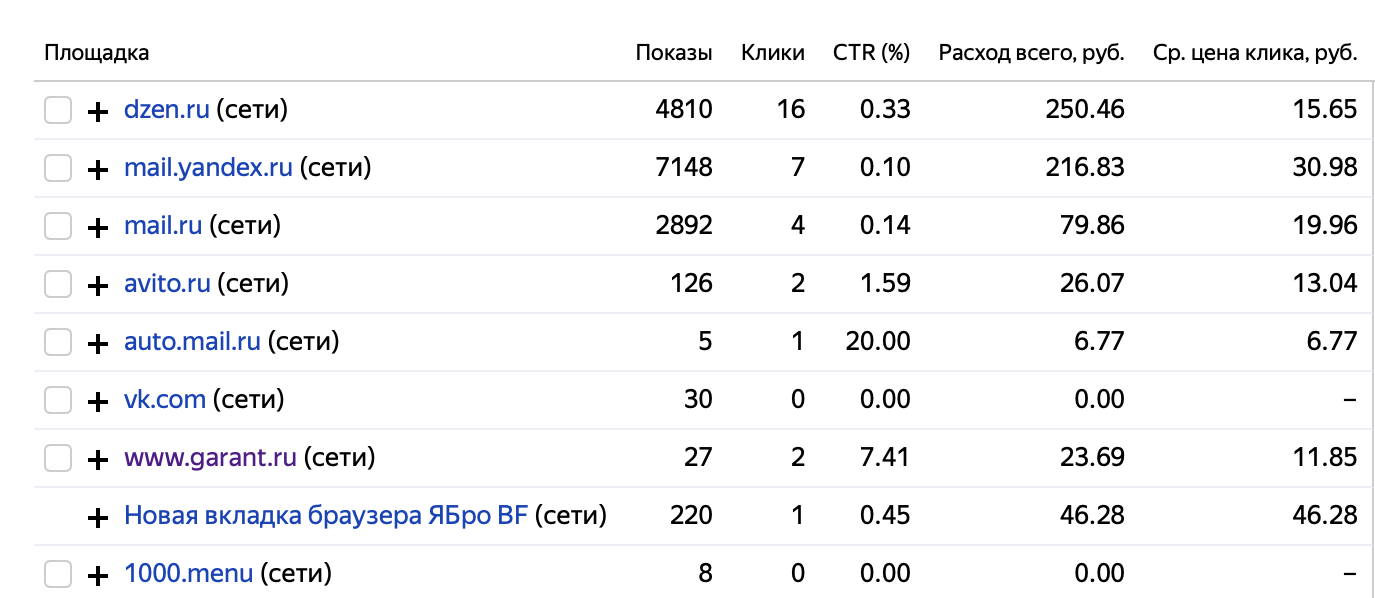This screenshot has height=598, width=1375.
Task: Follow the www.garant.ru link
Action: click(210, 458)
